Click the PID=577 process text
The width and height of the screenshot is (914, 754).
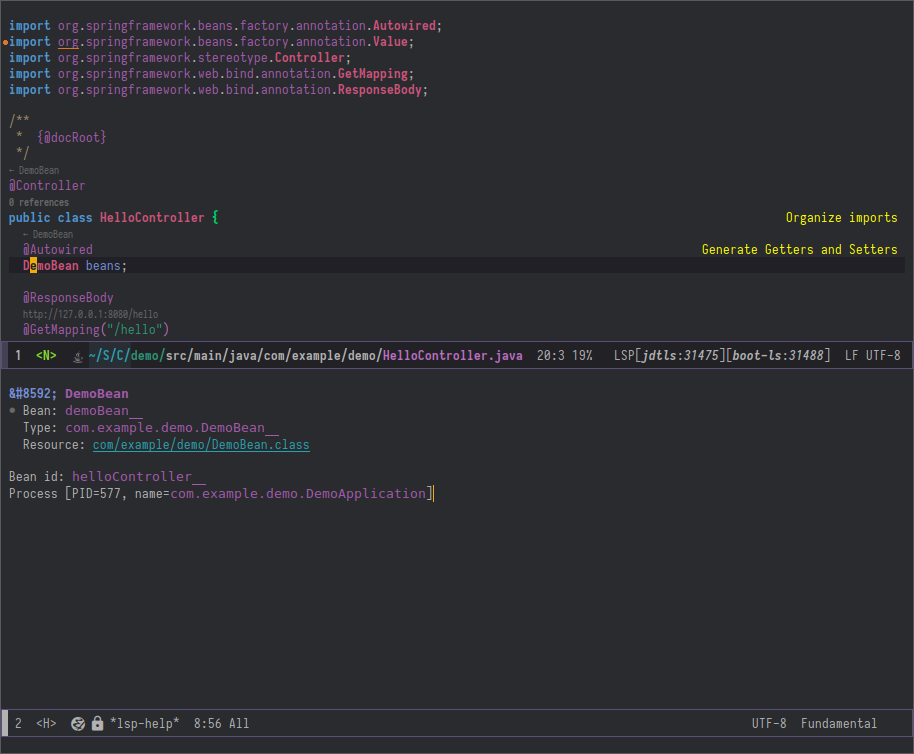pos(96,494)
